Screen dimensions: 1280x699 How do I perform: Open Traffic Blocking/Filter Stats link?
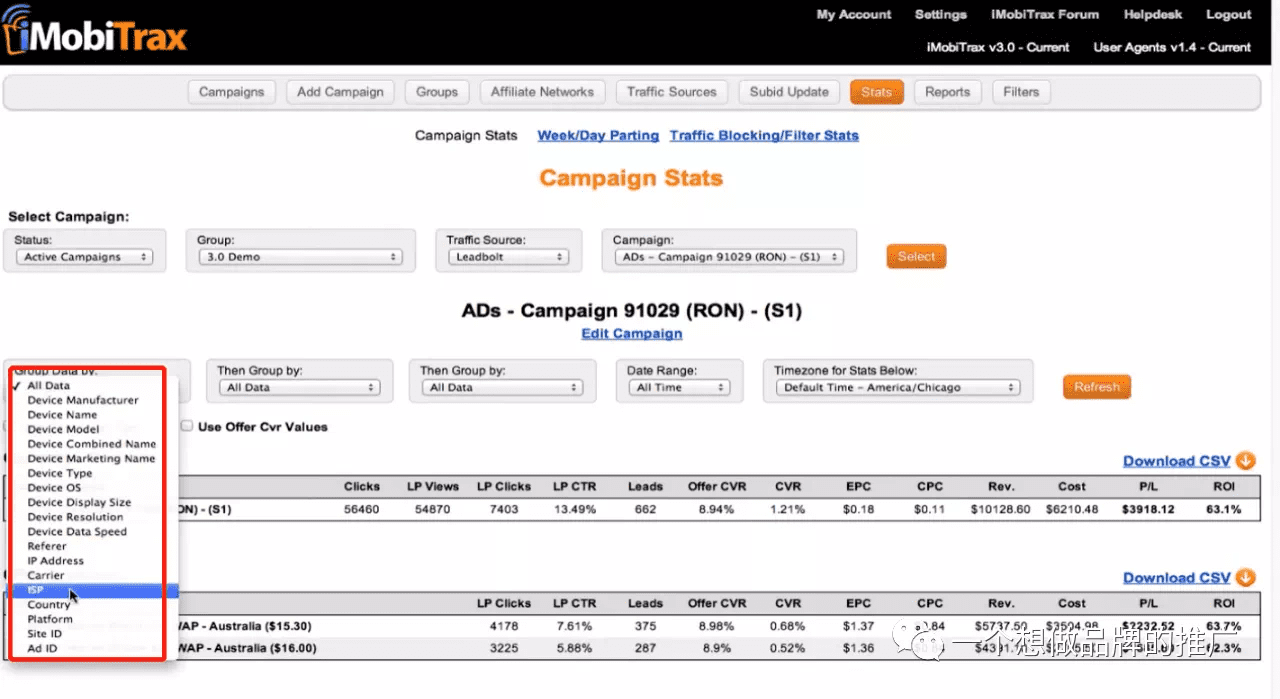[764, 136]
